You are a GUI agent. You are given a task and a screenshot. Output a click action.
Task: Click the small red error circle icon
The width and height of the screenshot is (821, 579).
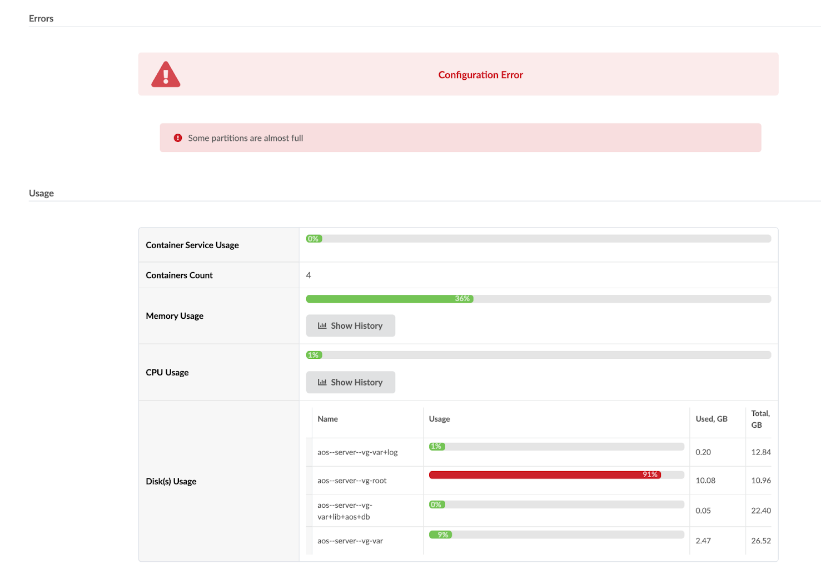tap(178, 138)
